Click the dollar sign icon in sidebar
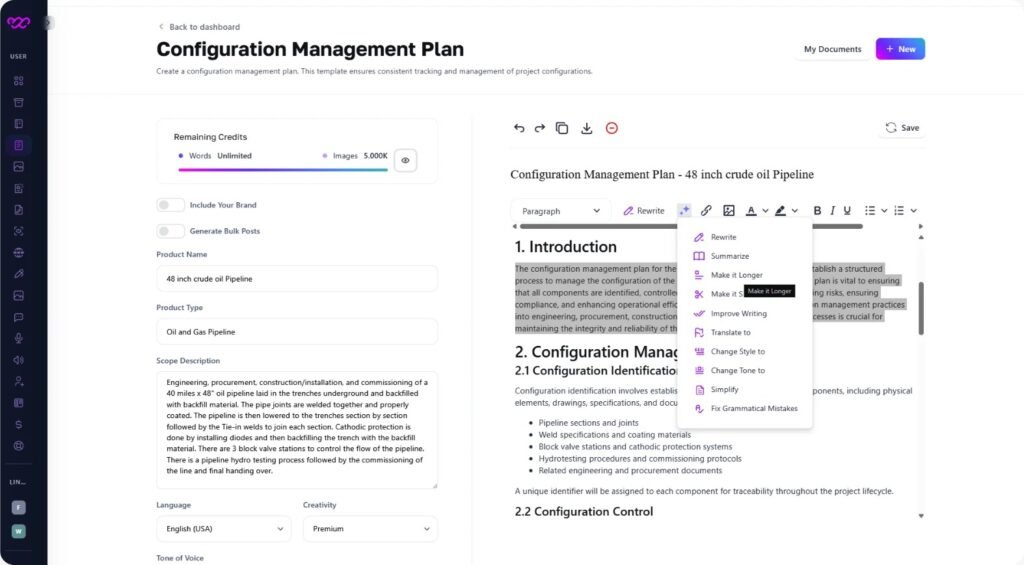The height and width of the screenshot is (565, 1024). point(18,425)
